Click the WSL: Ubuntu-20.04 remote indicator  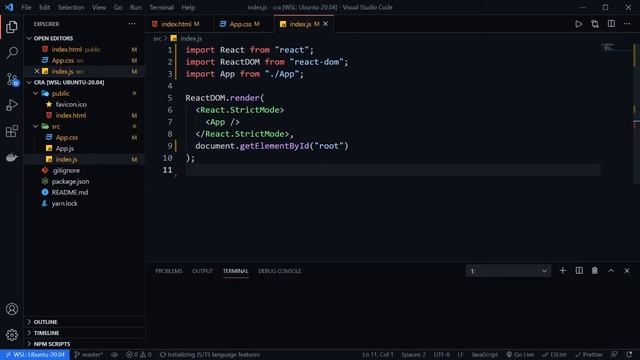click(x=35, y=355)
